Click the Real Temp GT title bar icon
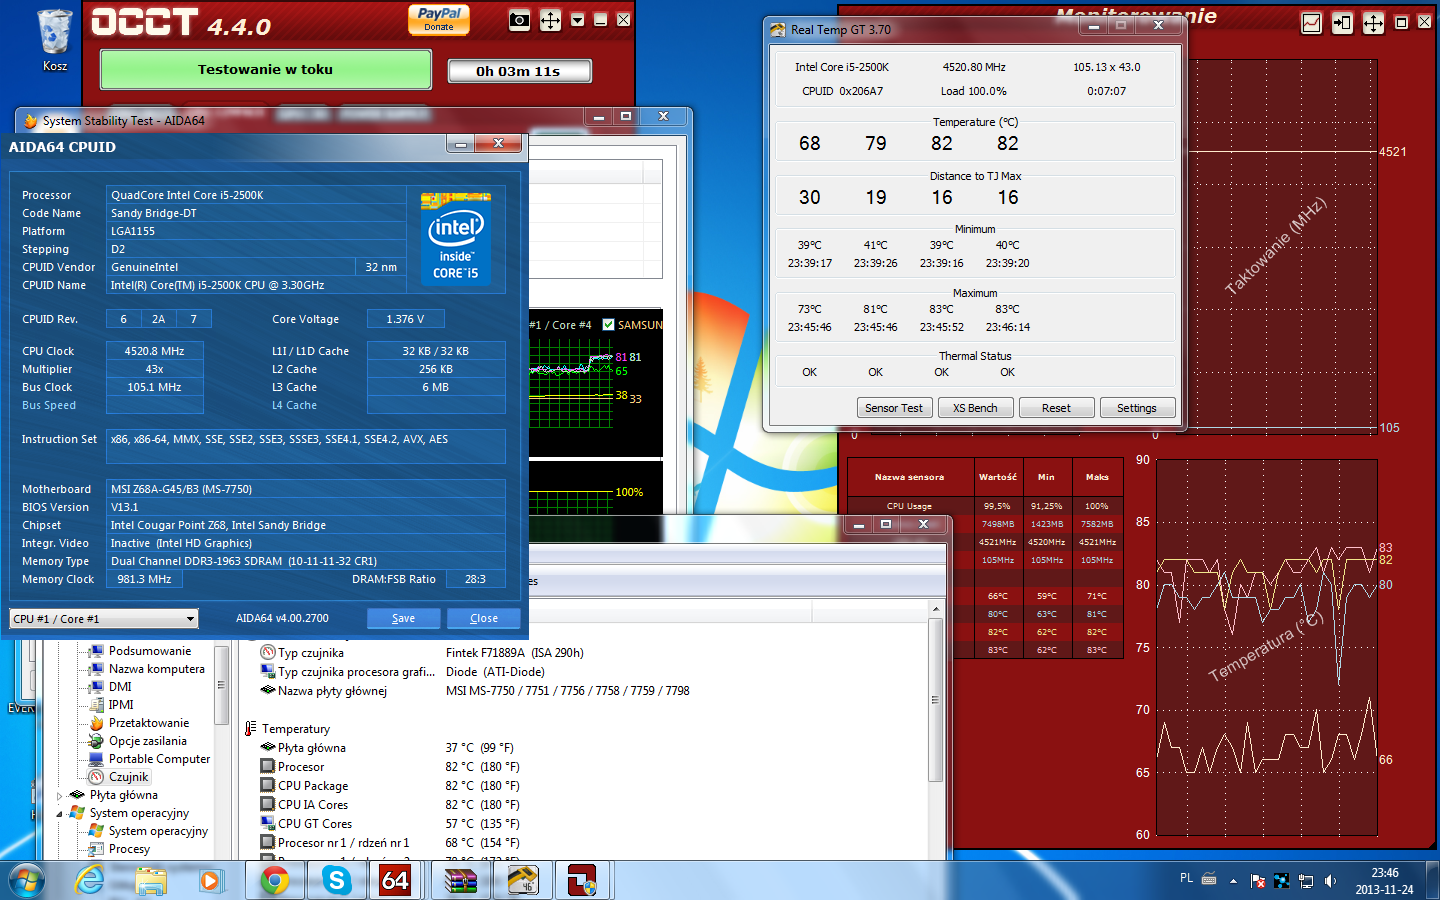The height and width of the screenshot is (900, 1440). click(778, 30)
